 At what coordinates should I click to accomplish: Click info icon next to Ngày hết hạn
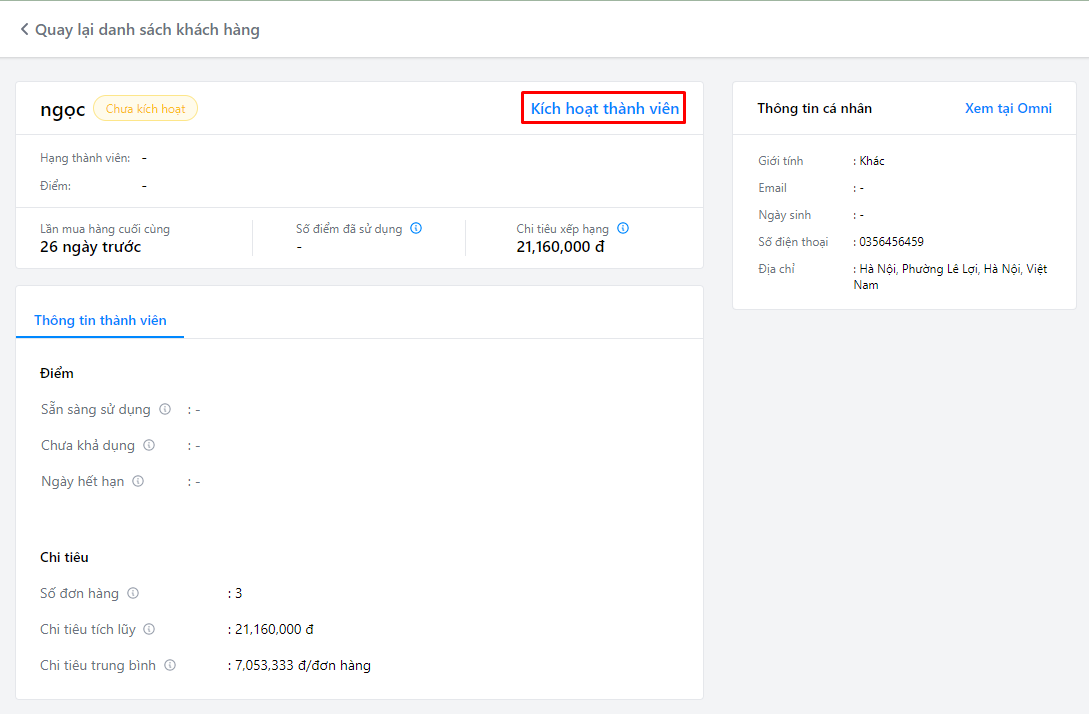click(138, 481)
